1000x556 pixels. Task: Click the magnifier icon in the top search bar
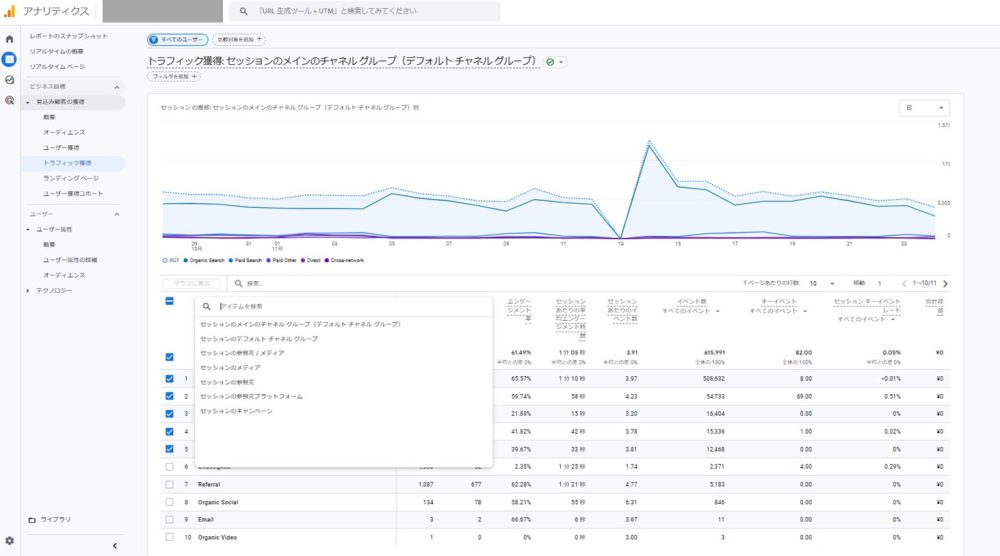(243, 11)
